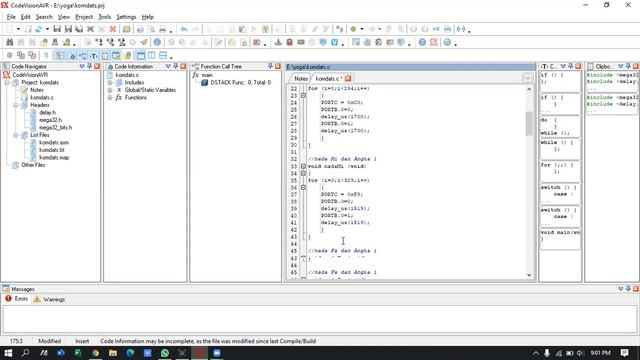
Task: Open the editor tab list dropdown
Action: (527, 78)
